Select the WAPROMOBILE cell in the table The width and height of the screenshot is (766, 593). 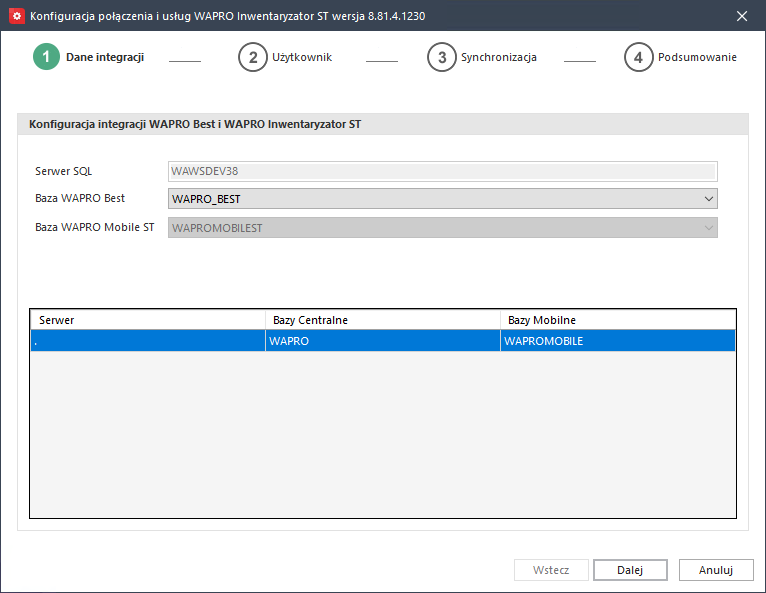point(618,341)
